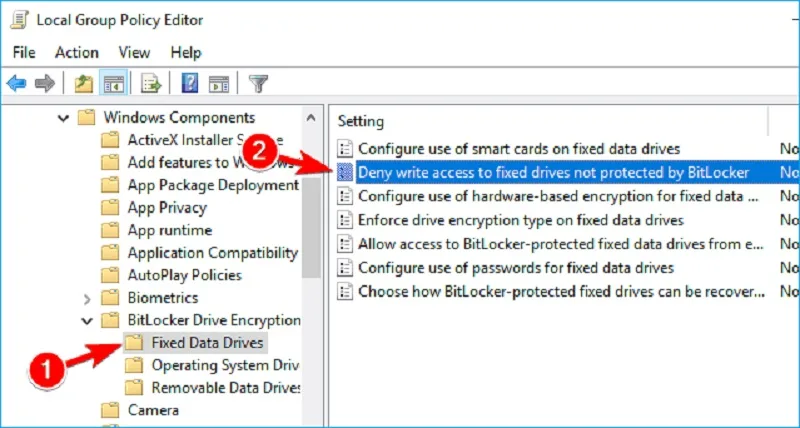800x428 pixels.
Task: Open the Action menu
Action: (77, 53)
